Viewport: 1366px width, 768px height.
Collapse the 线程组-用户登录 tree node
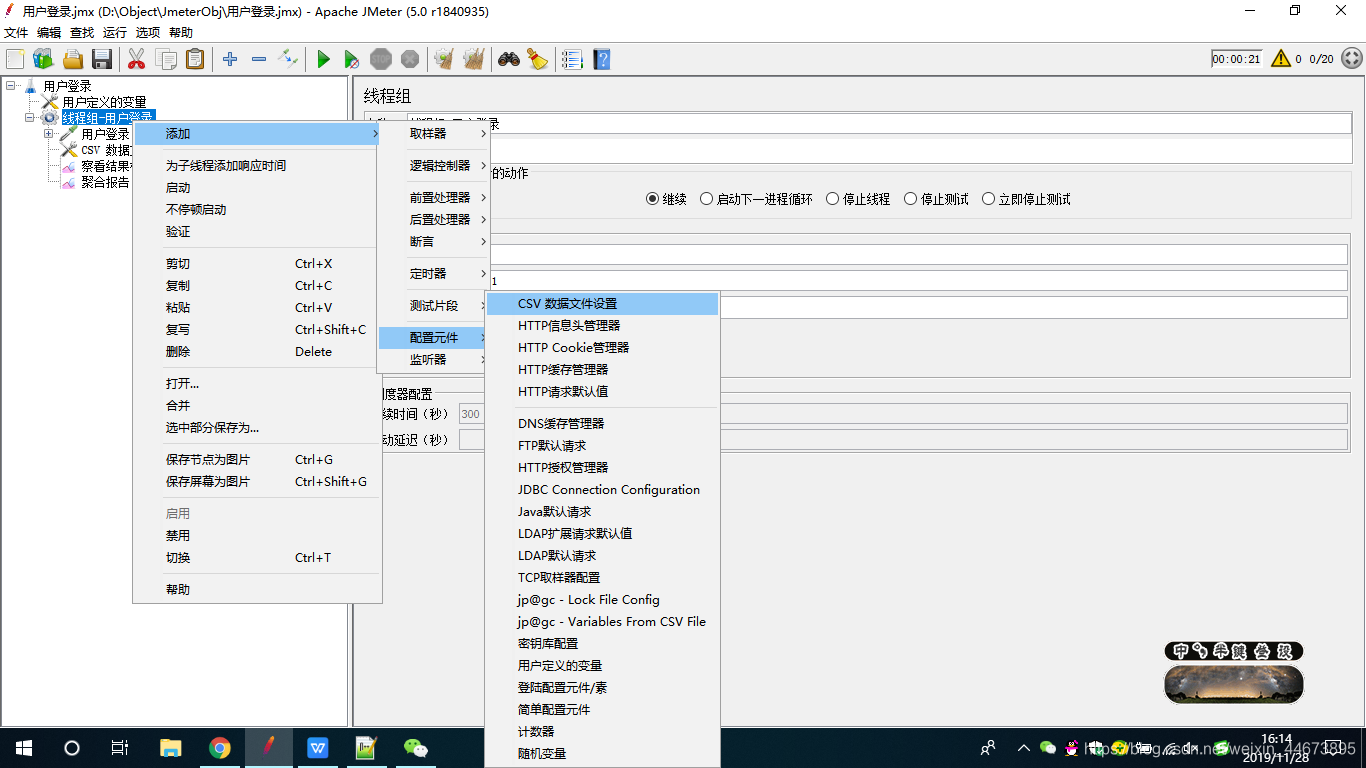pyautogui.click(x=30, y=118)
